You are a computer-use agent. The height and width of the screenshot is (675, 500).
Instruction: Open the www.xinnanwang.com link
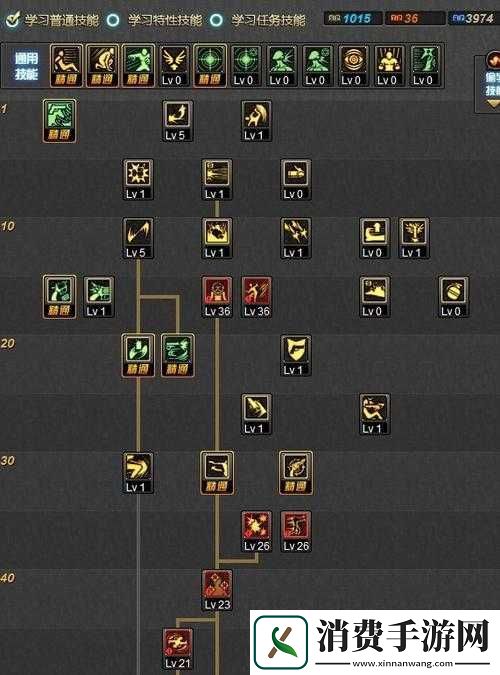click(x=403, y=663)
